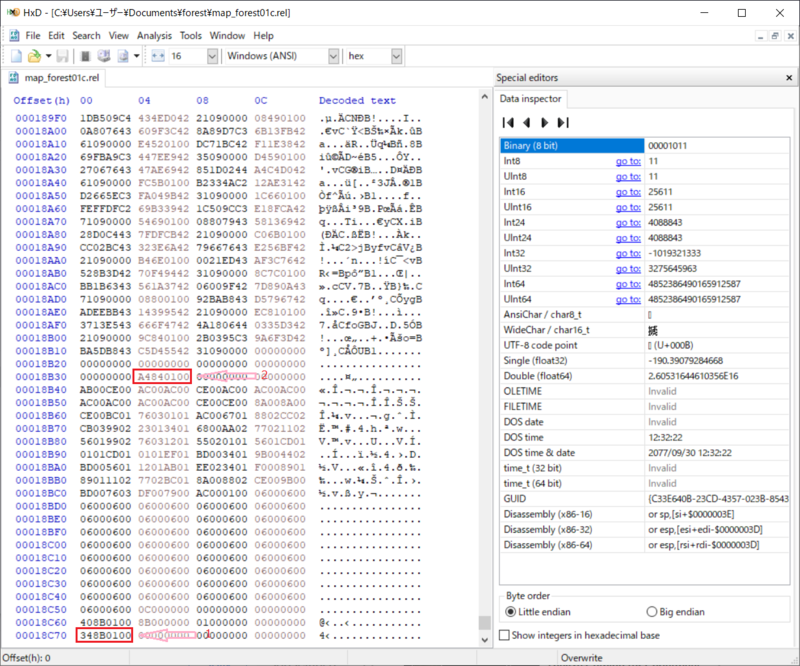The height and width of the screenshot is (666, 800).
Task: Click the Open RAM toolbar icon
Action: point(86,56)
